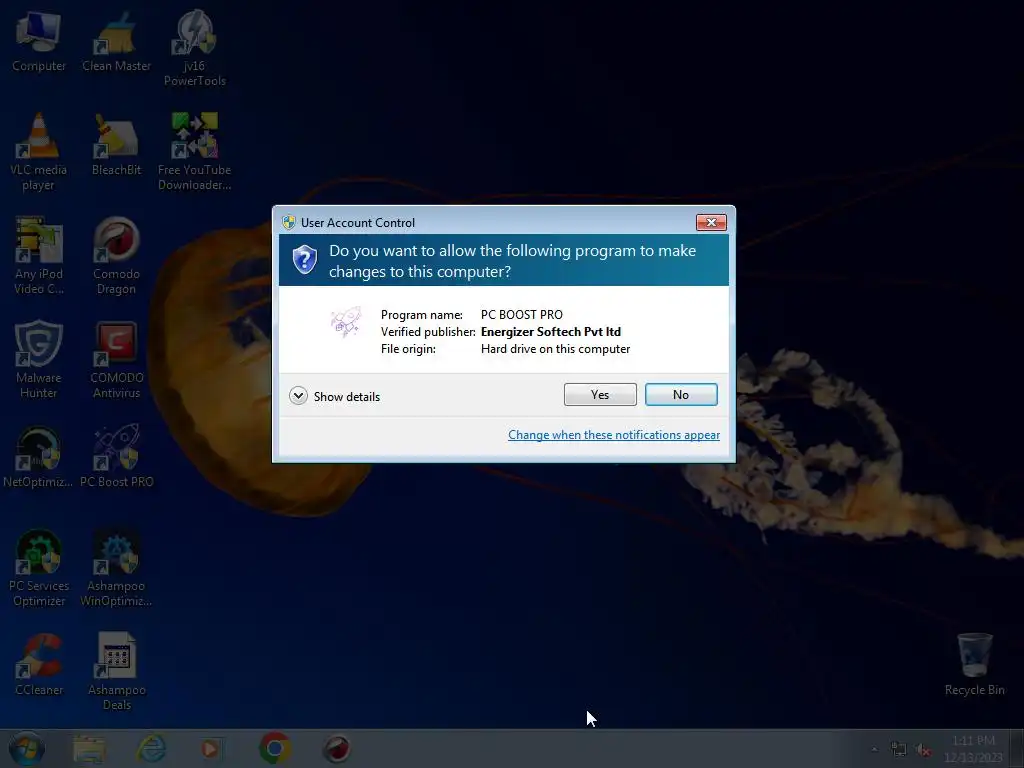Screen dimensions: 1024x768
Task: Click the taskbar clock and date
Action: [x=973, y=749]
